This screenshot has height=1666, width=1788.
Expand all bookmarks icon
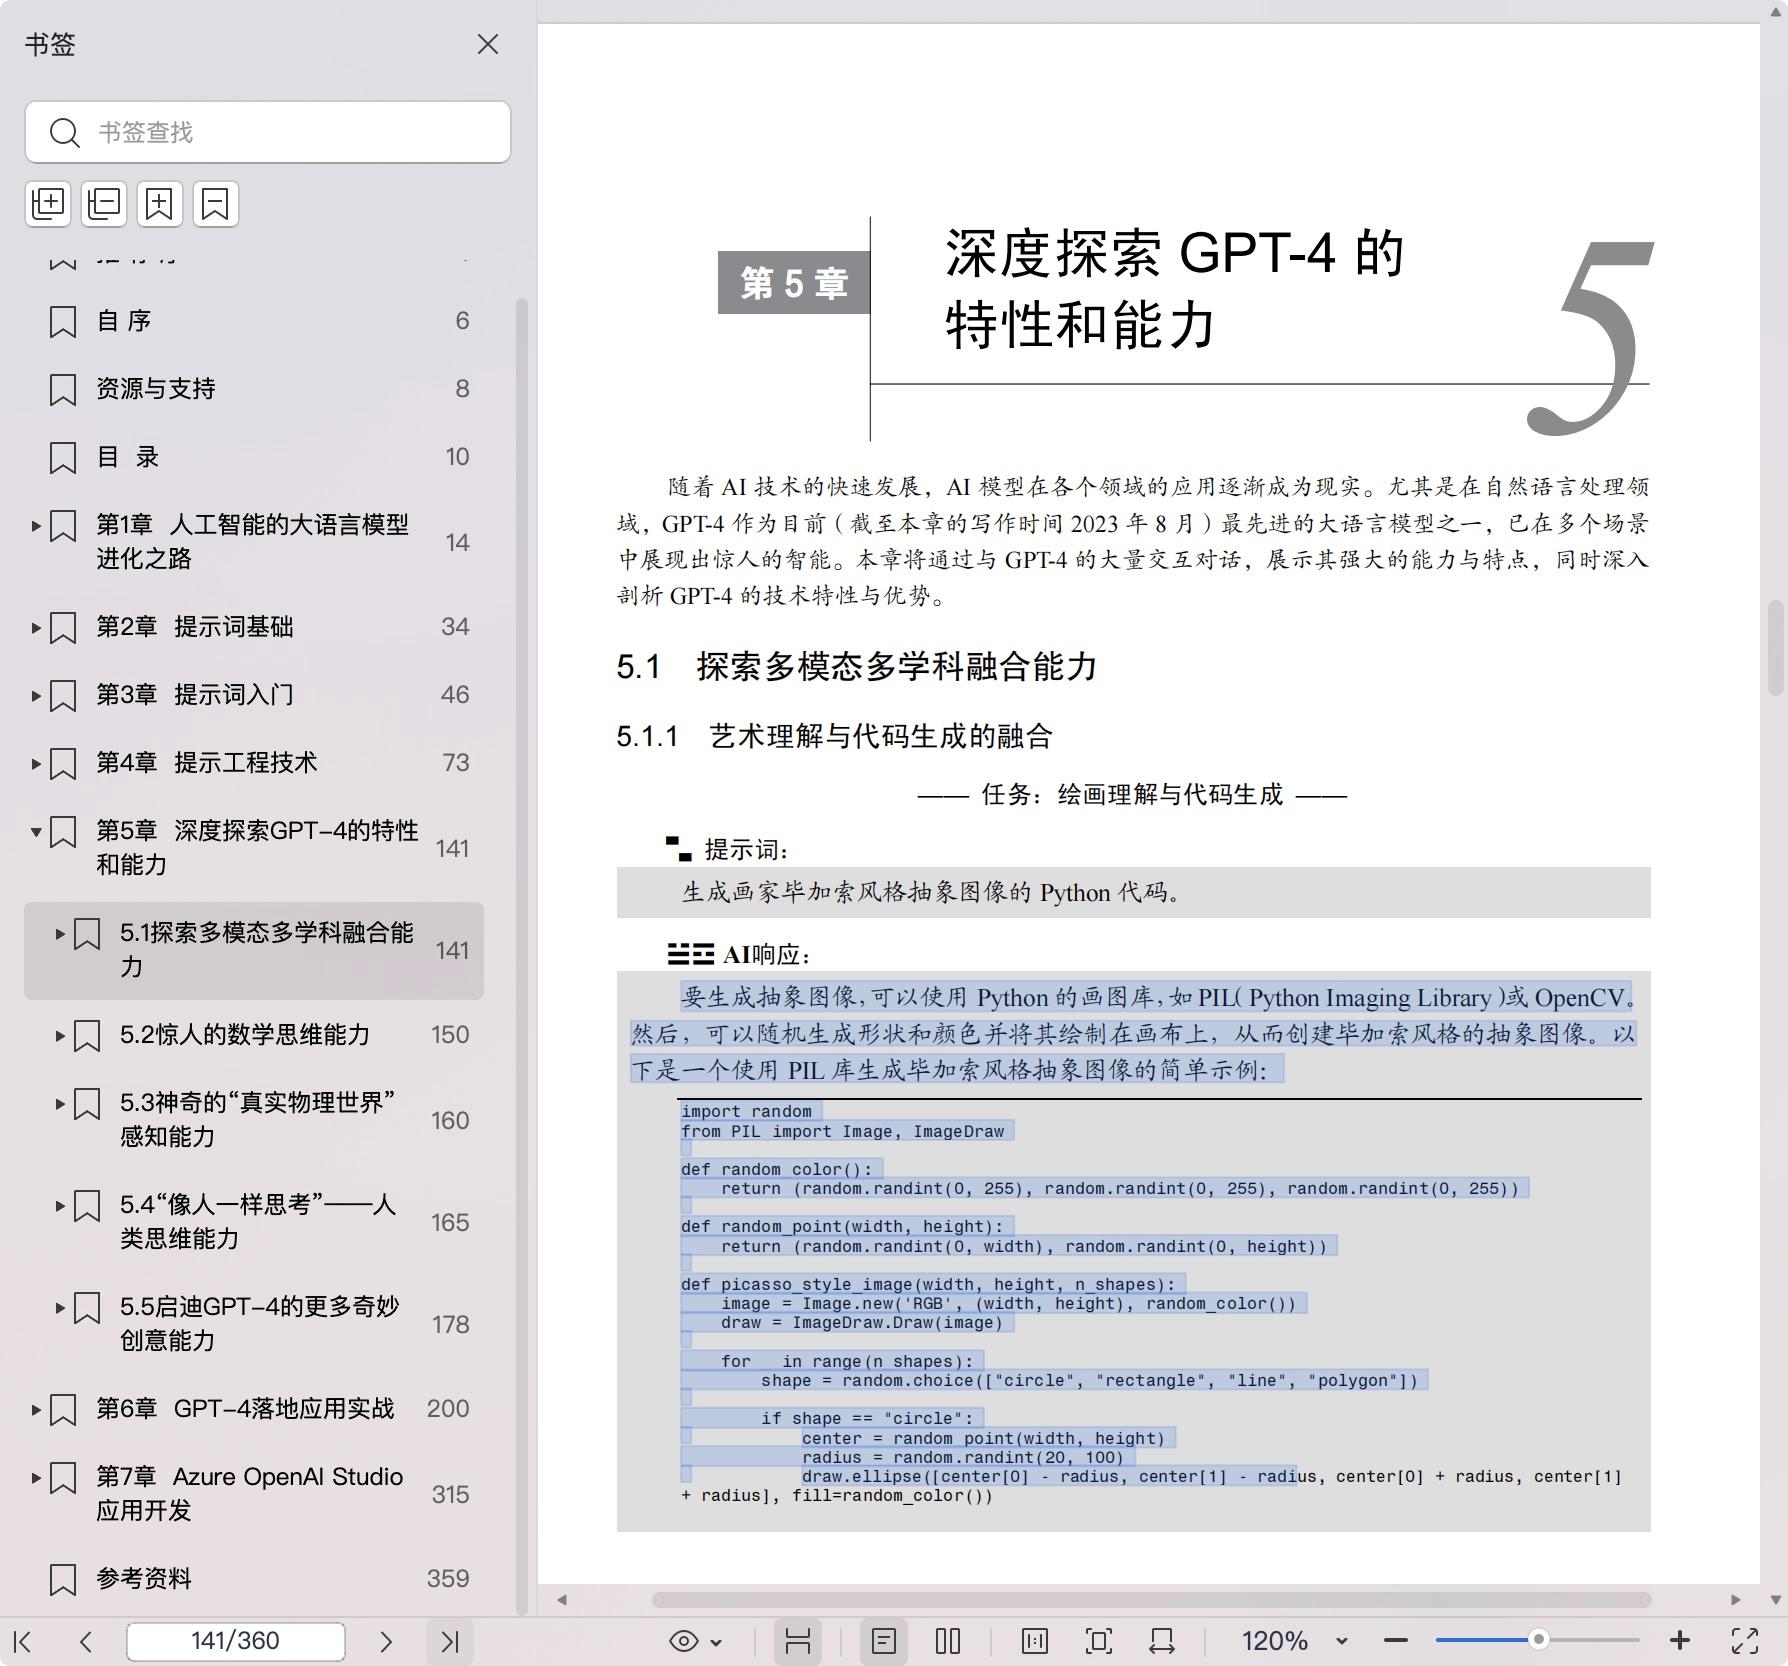pos(48,204)
